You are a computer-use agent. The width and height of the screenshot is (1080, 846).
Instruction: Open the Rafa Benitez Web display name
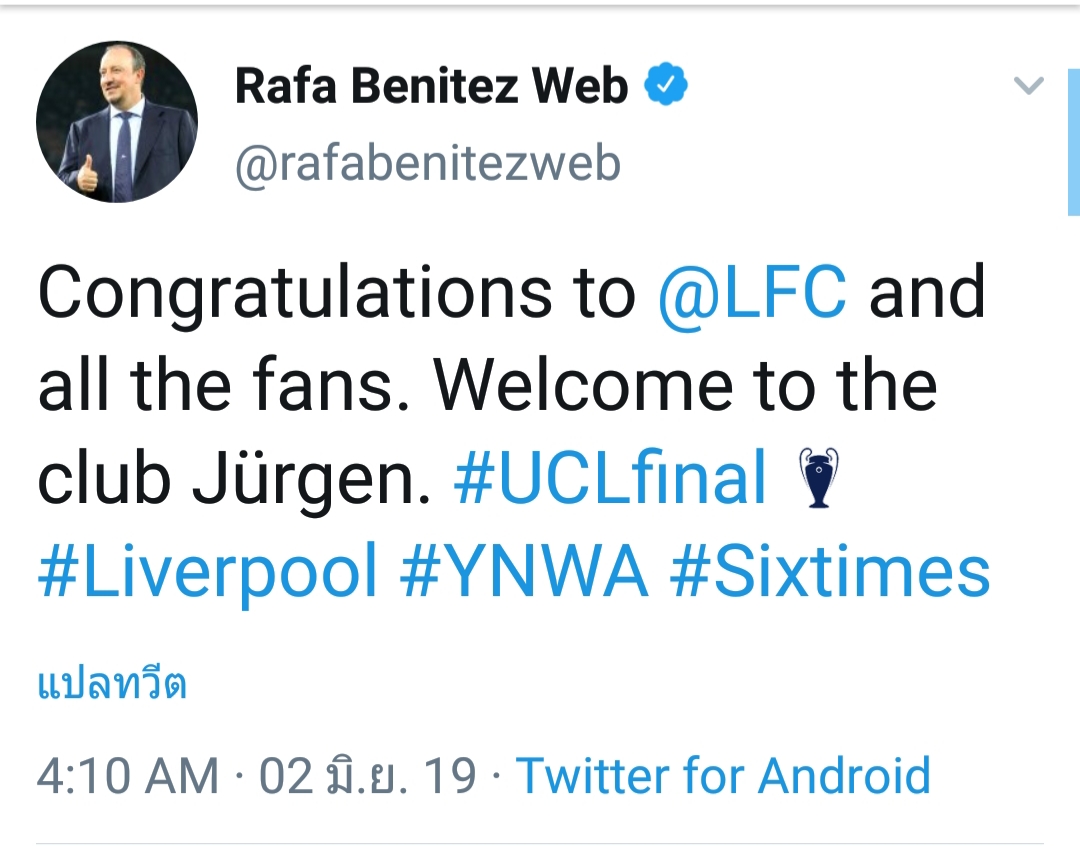[x=430, y=88]
